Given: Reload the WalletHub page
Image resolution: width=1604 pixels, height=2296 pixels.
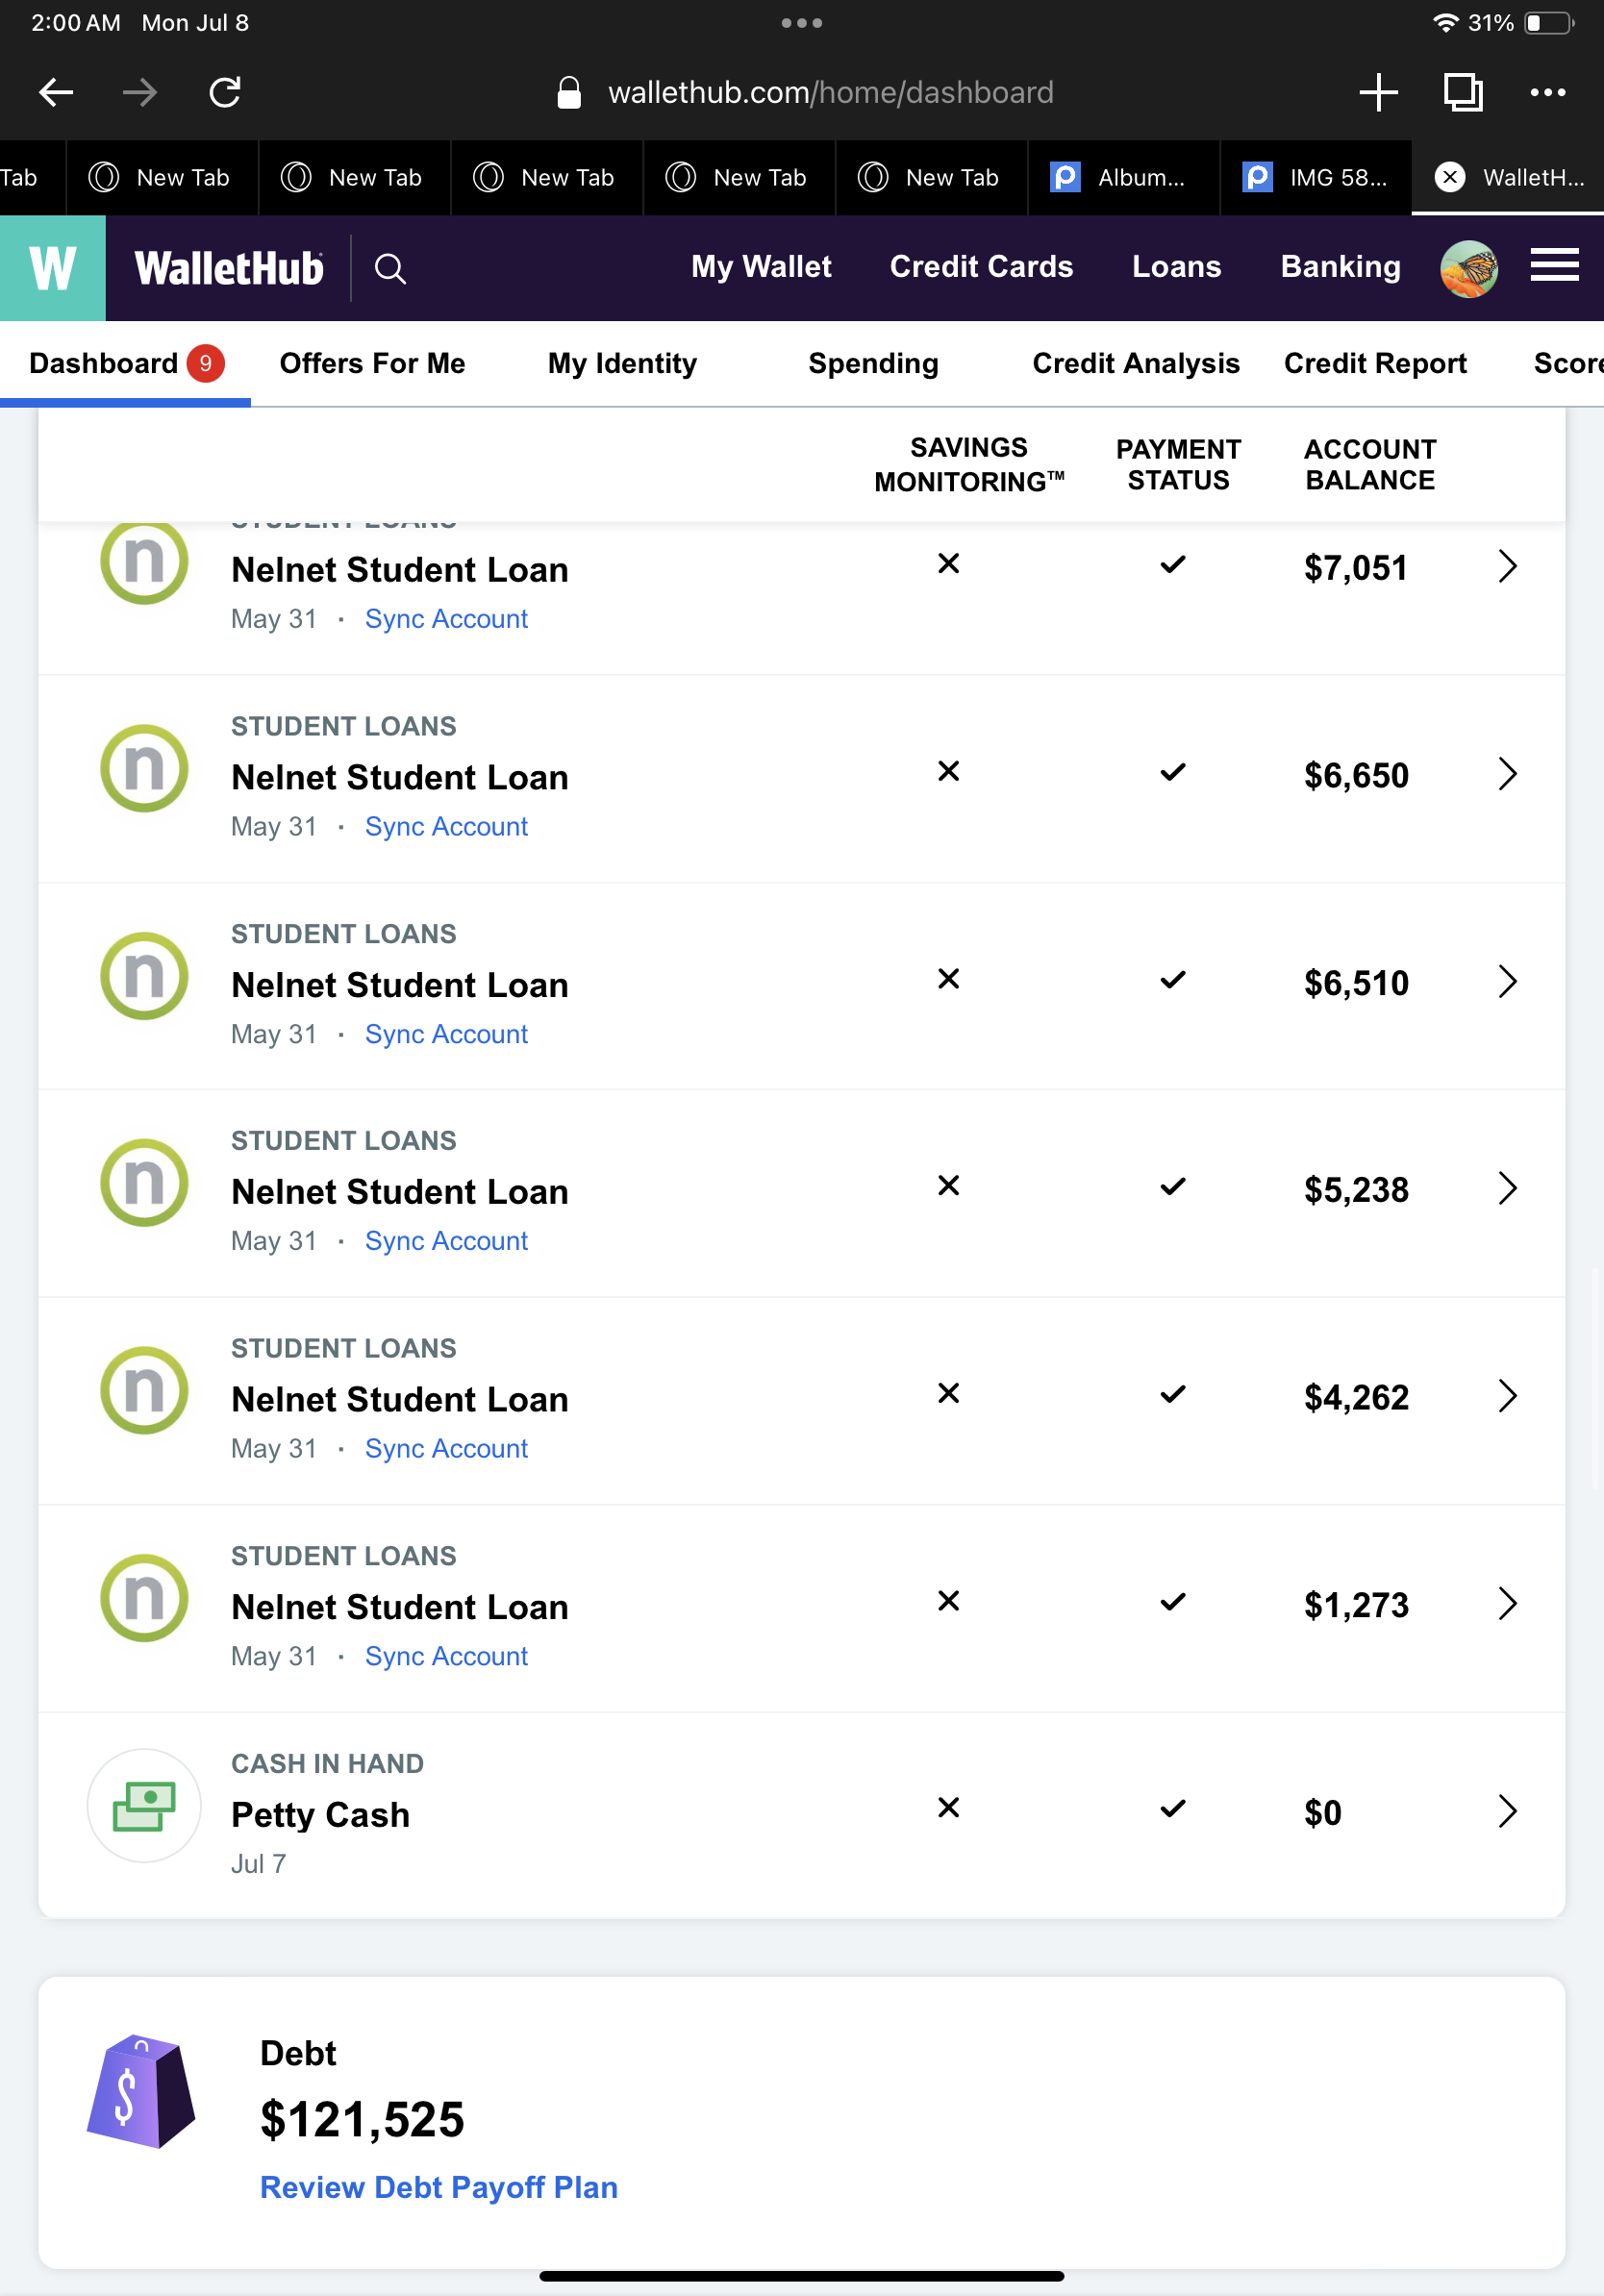Looking at the screenshot, I should 225,92.
